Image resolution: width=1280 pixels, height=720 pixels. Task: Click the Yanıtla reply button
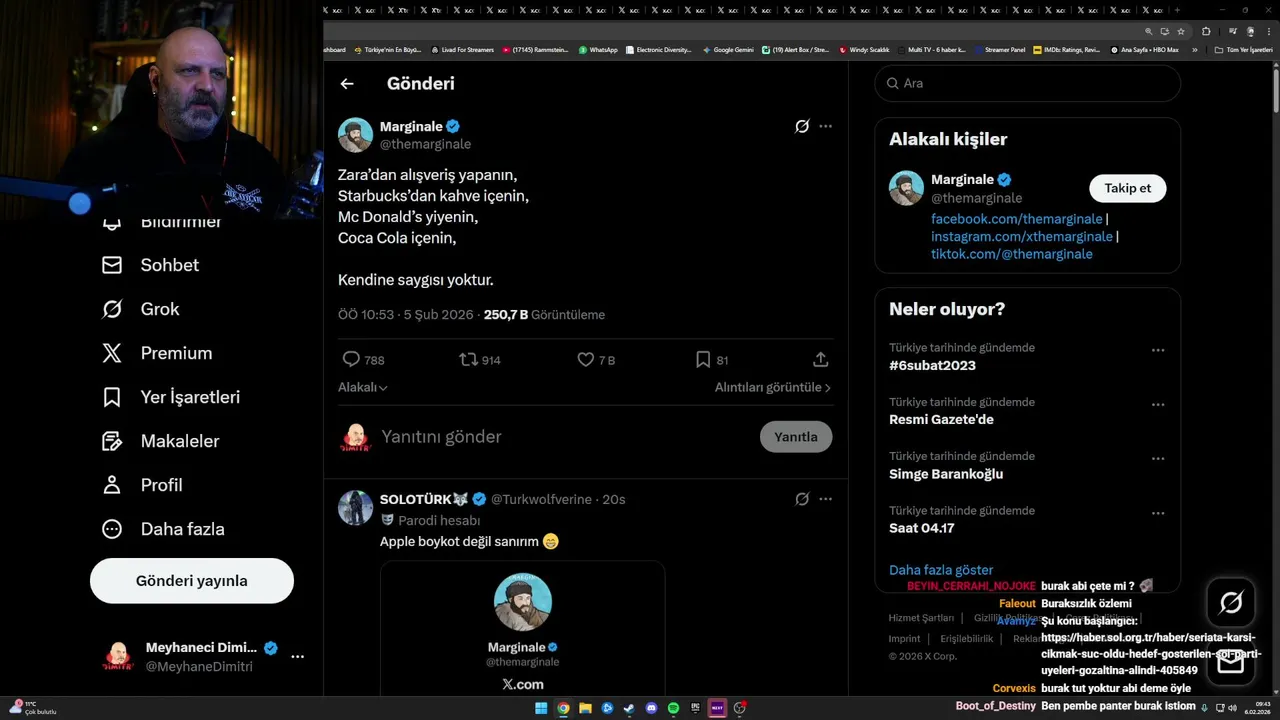click(x=796, y=437)
